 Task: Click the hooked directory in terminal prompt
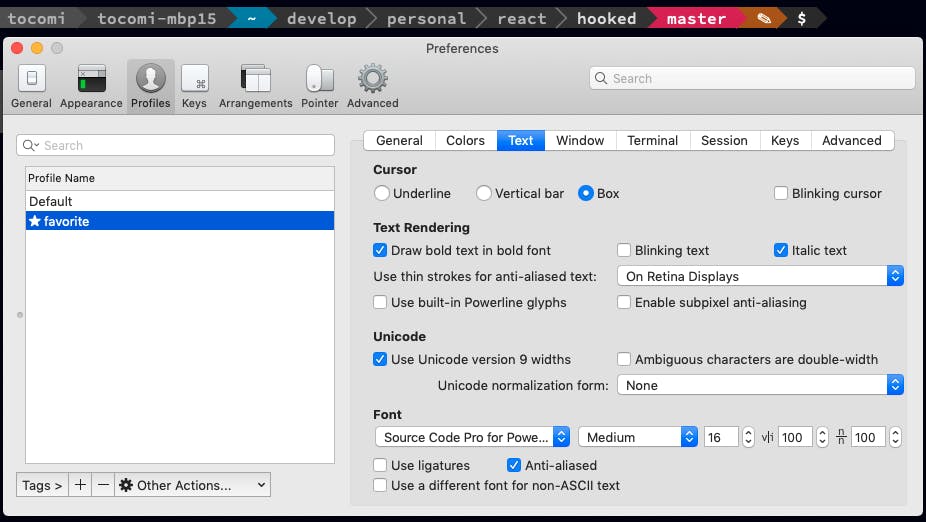coord(607,18)
